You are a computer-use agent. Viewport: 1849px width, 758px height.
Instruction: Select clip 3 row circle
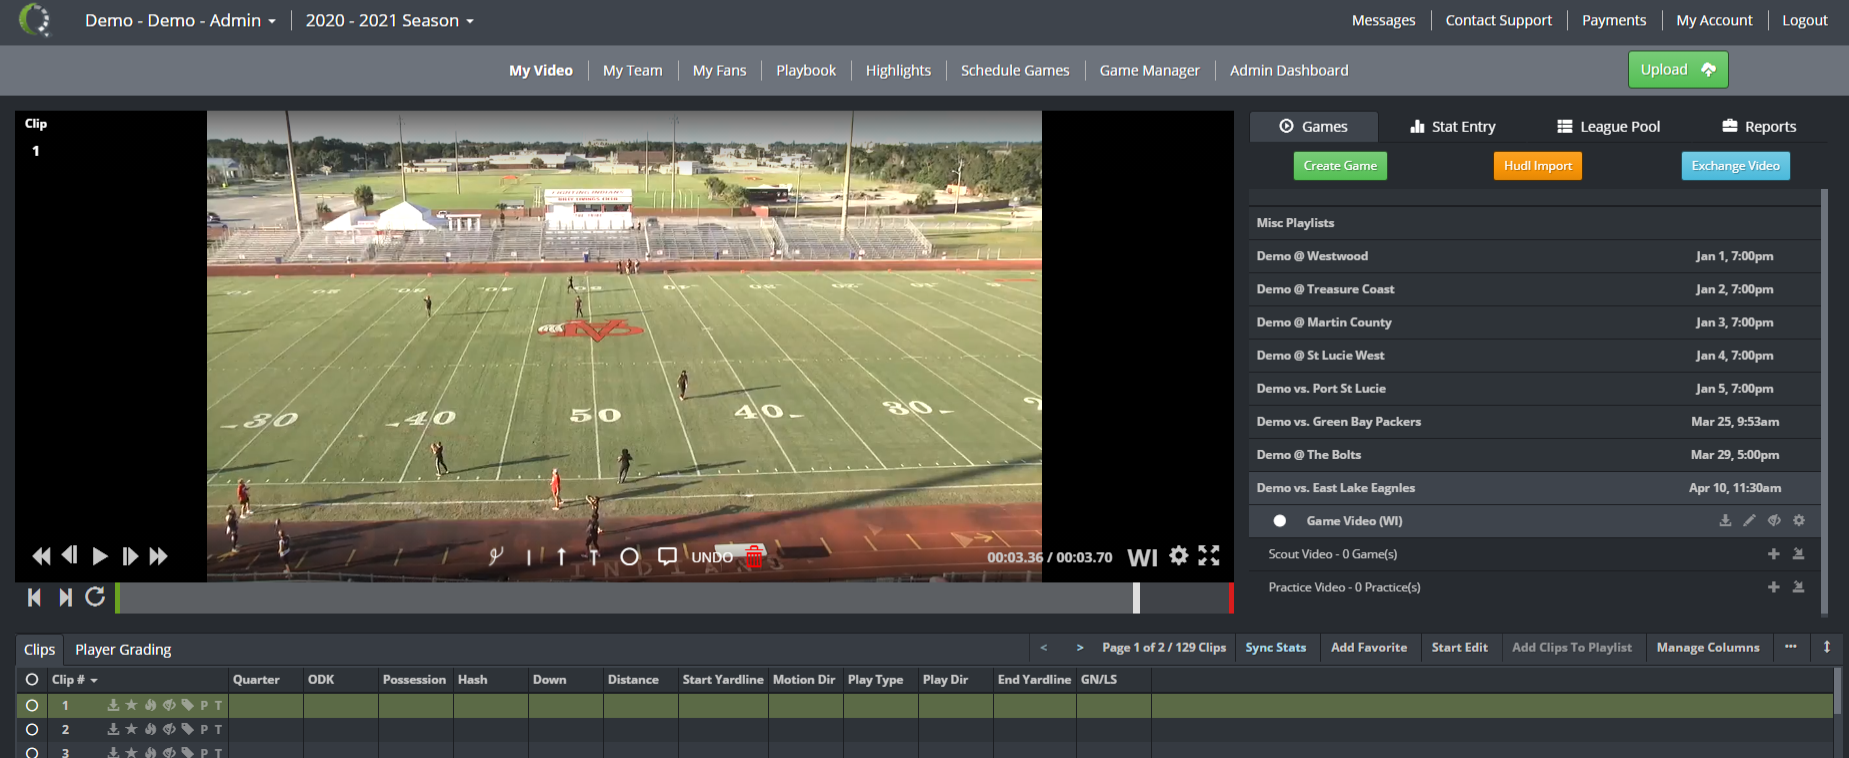coord(32,752)
